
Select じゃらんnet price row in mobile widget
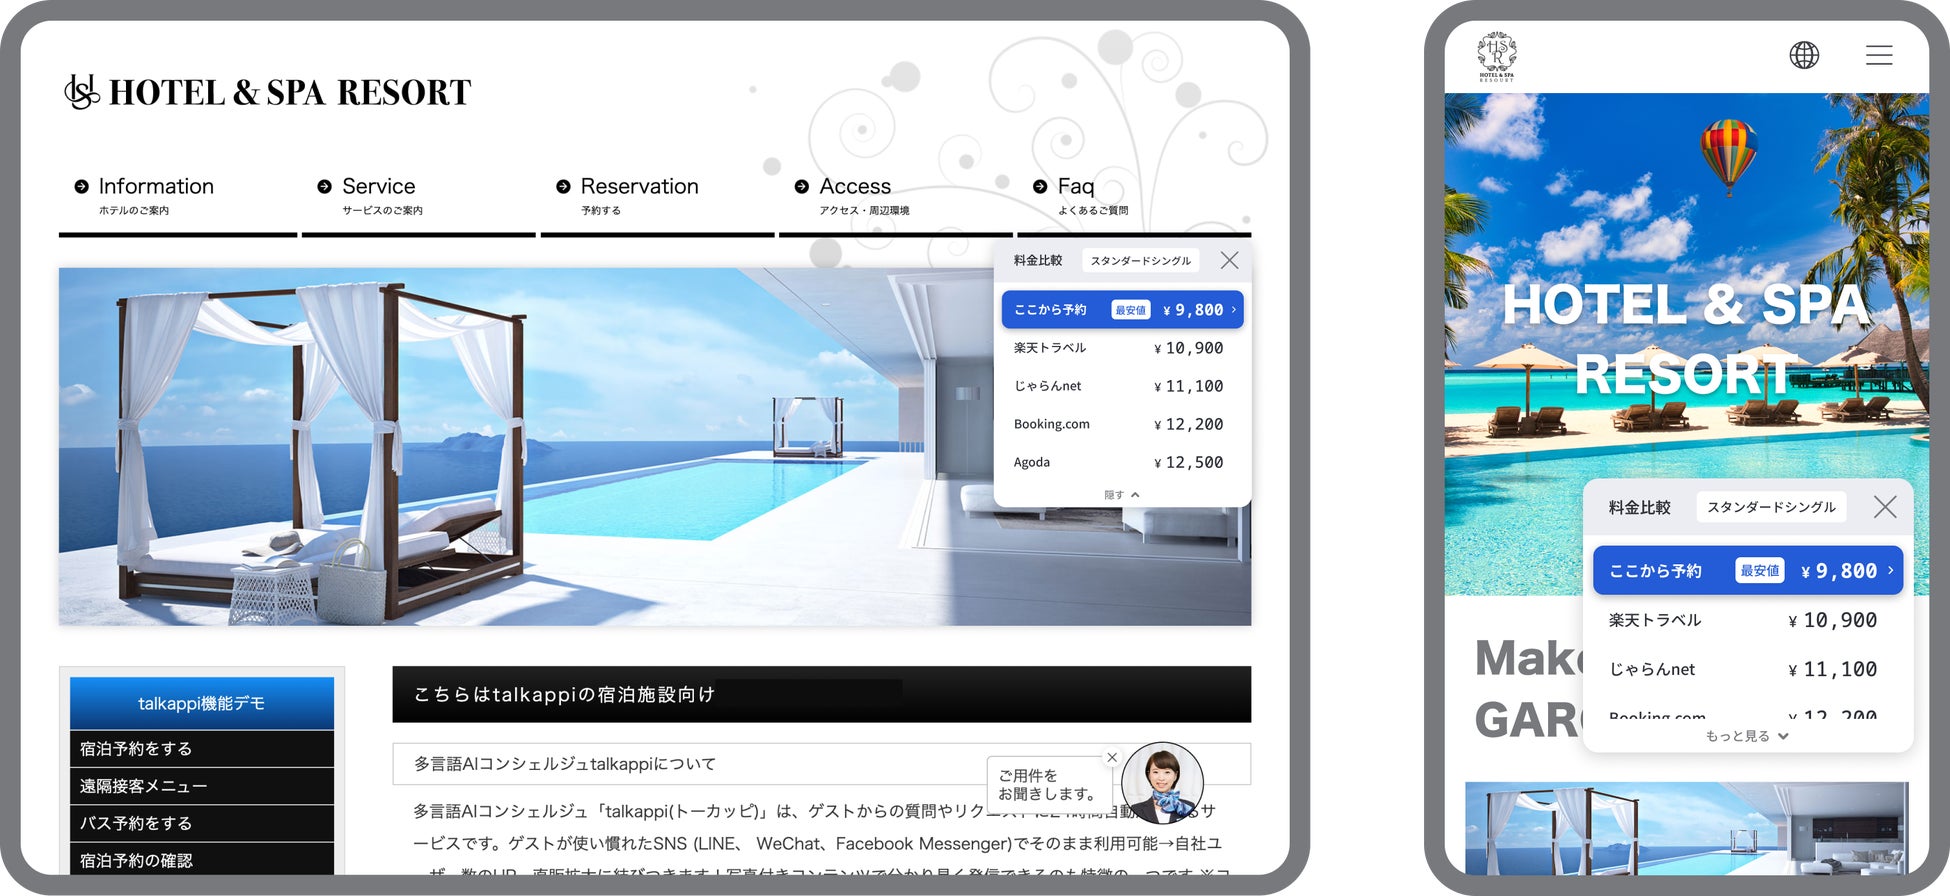[x=1743, y=669]
